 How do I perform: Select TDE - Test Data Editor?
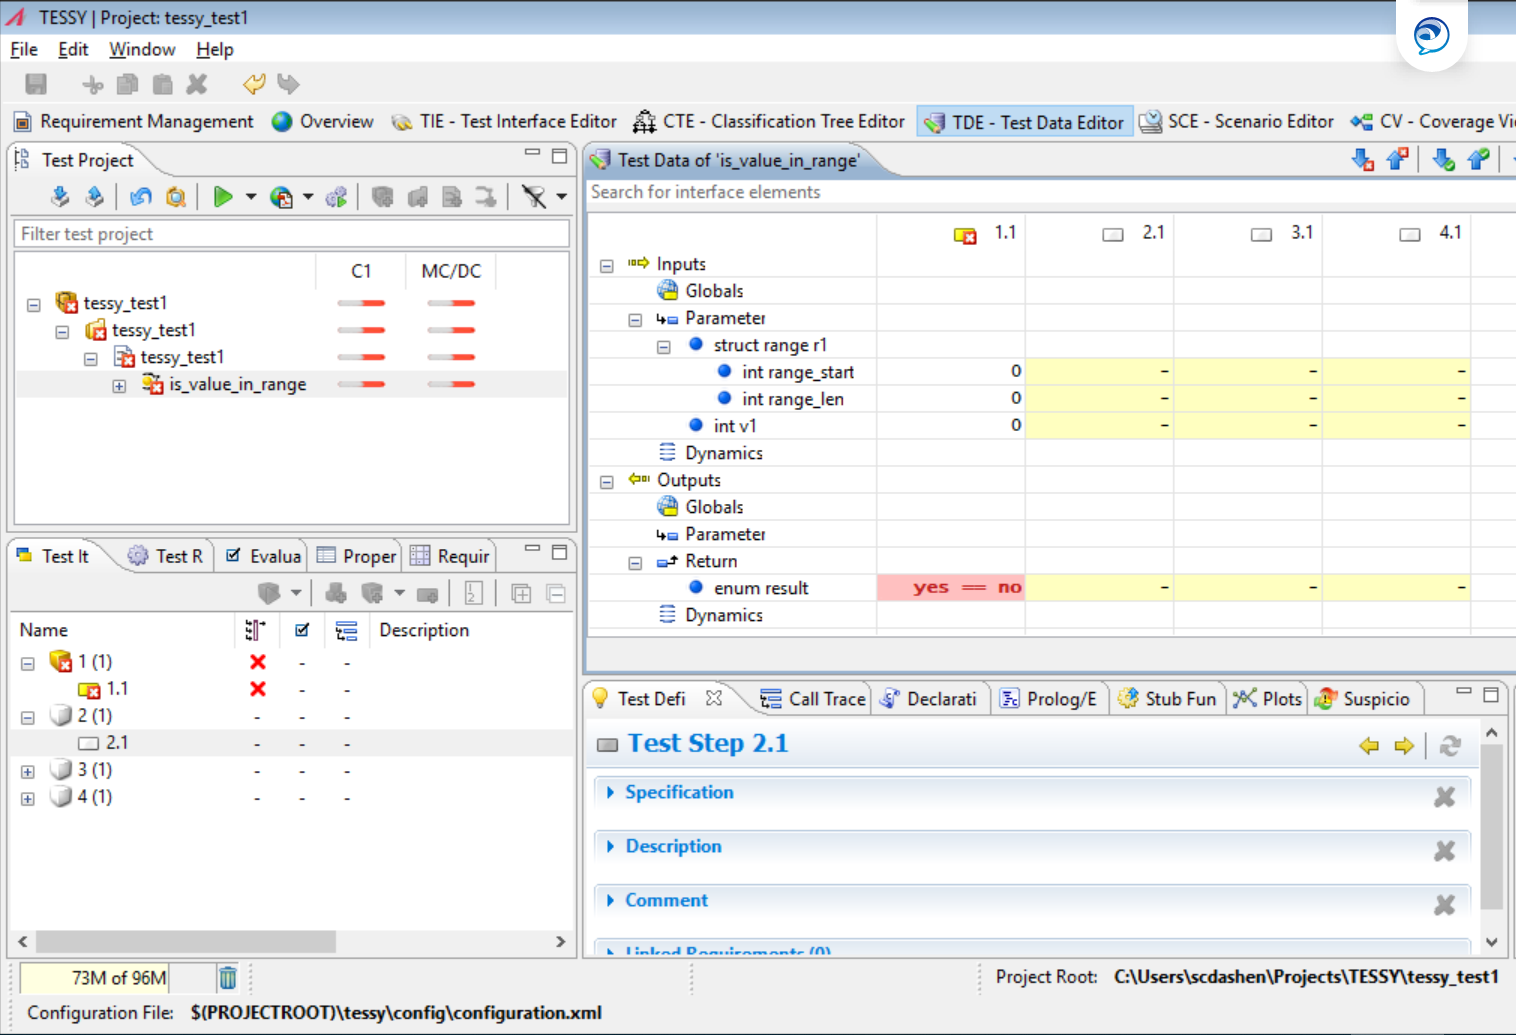coord(1025,122)
